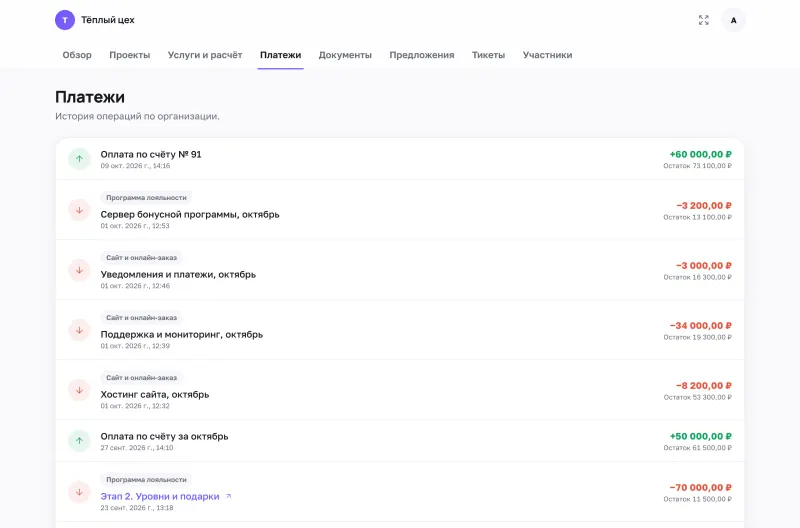Click the История операций по организации subtitle
800x528 pixels.
pos(137,116)
